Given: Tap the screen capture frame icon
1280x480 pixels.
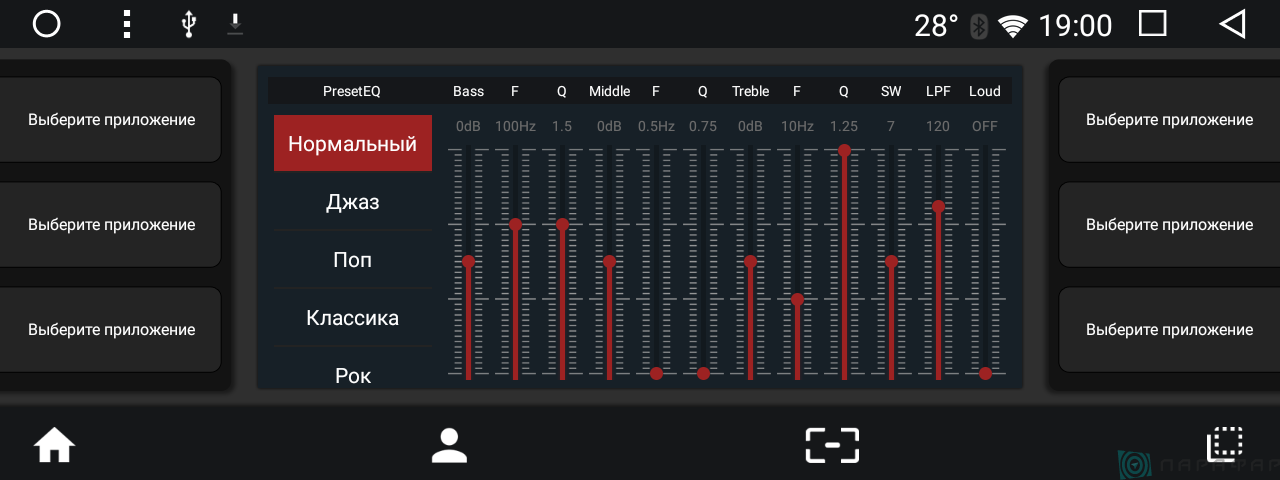Looking at the screenshot, I should pos(832,445).
